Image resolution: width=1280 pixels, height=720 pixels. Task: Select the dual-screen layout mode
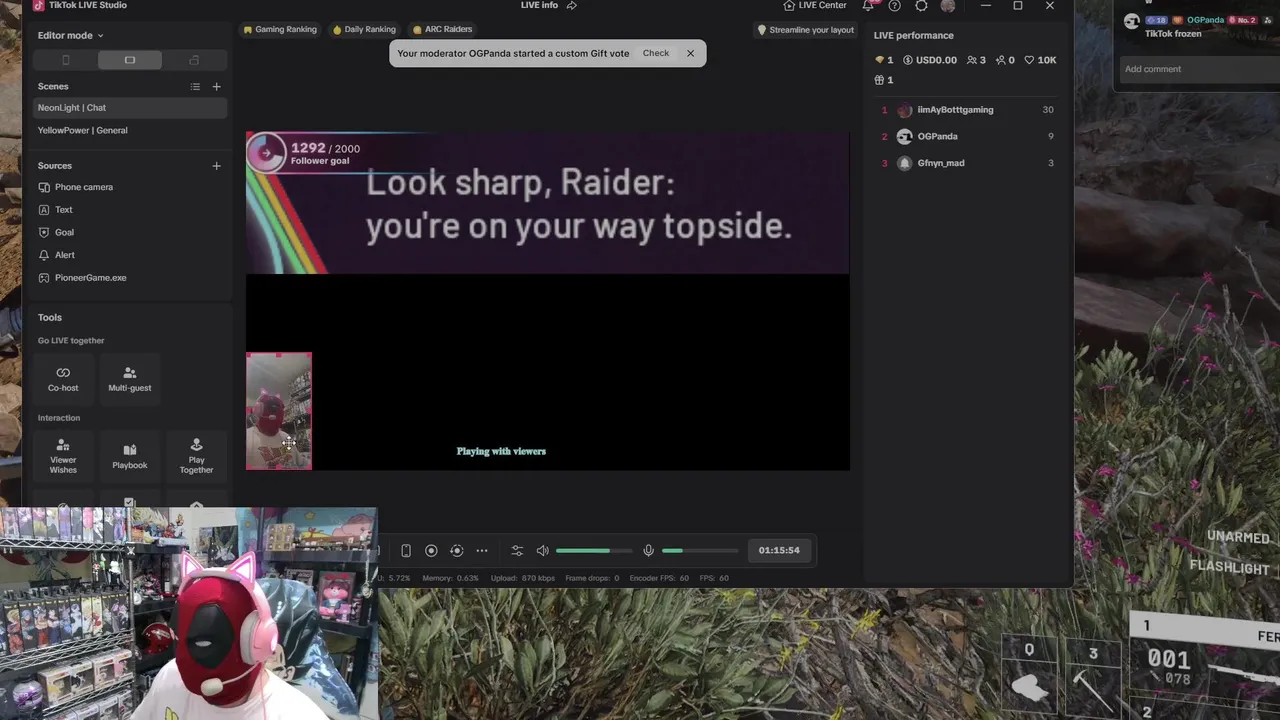coord(194,60)
